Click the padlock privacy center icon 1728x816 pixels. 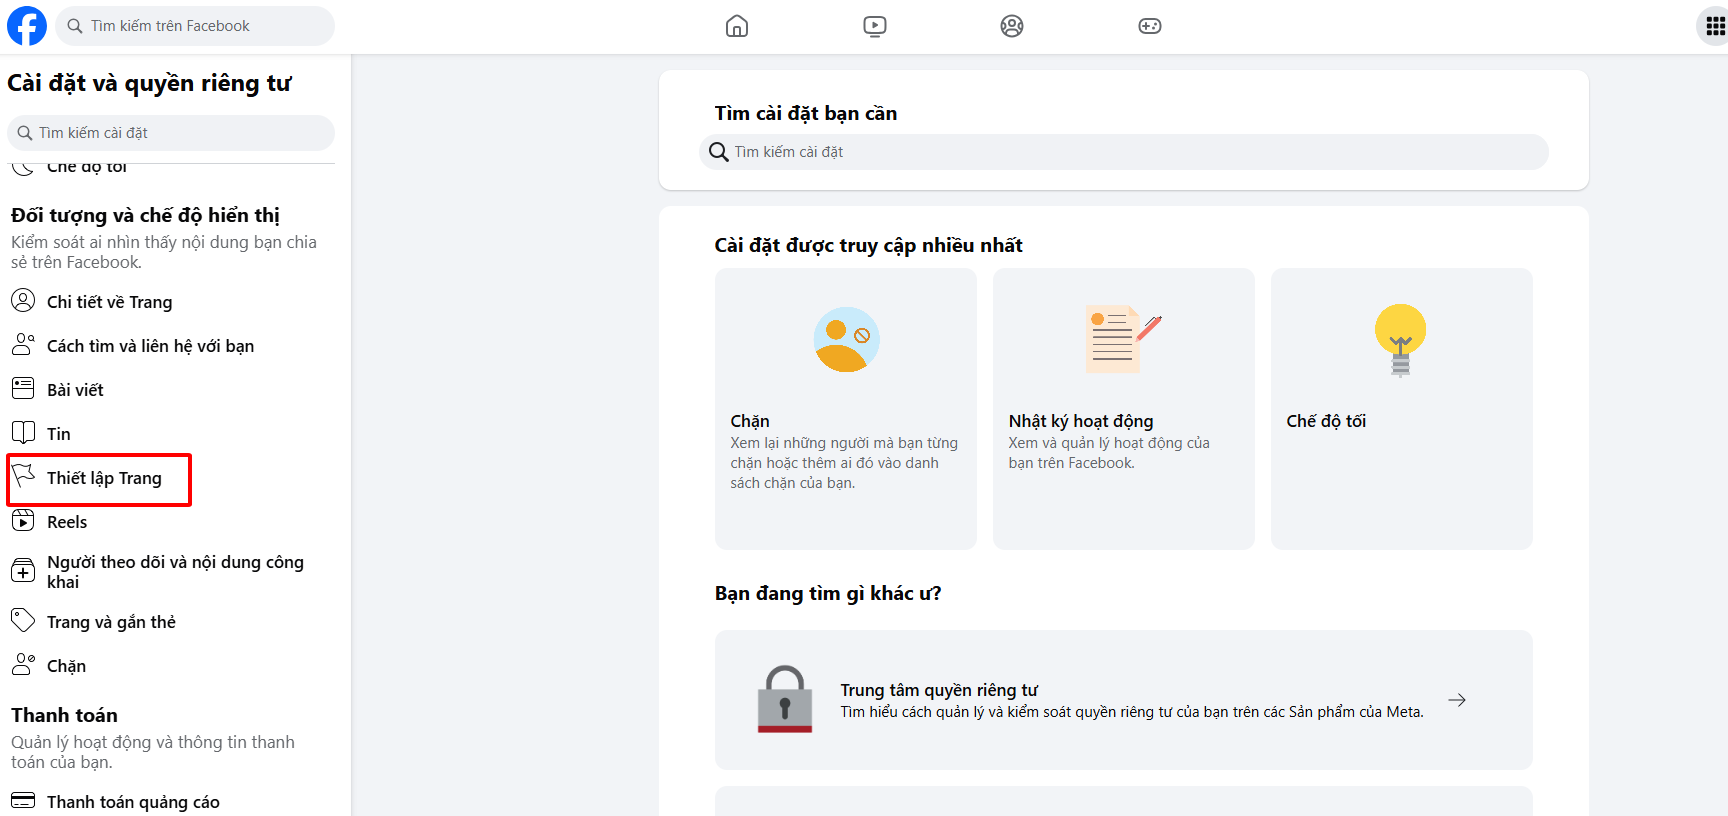click(x=785, y=700)
